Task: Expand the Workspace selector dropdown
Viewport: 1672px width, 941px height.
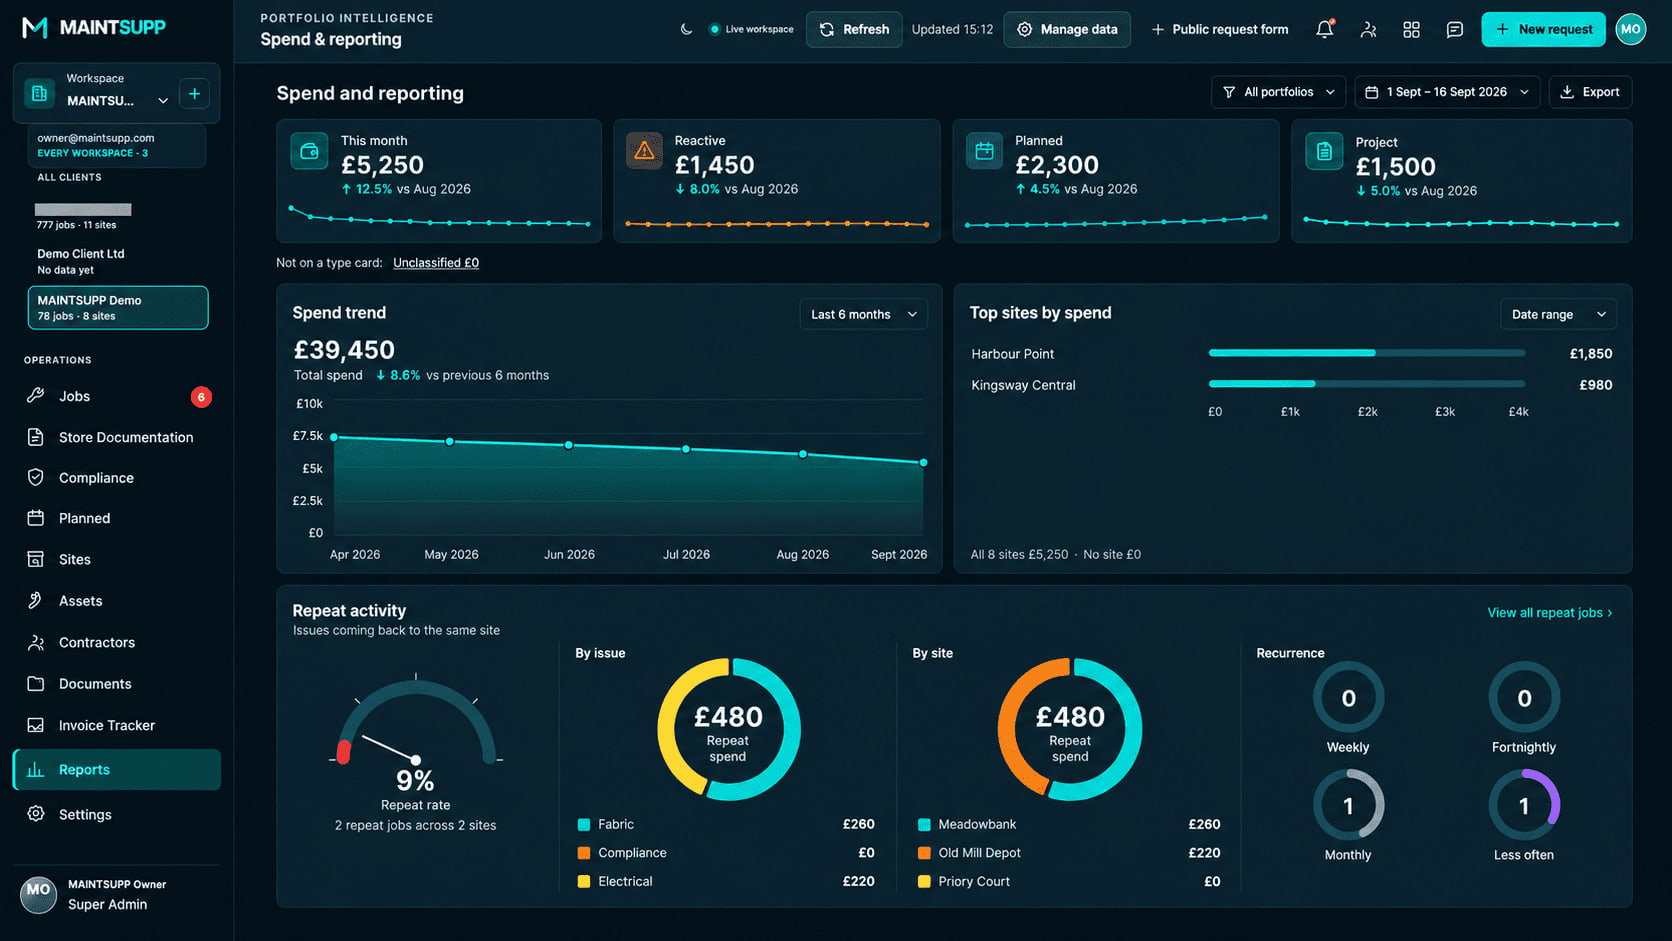Action: 116,93
